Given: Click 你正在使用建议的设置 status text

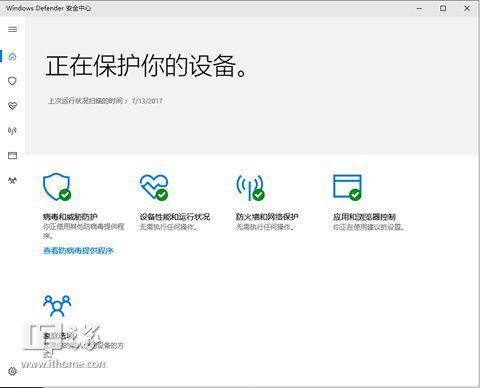Looking at the screenshot, I should 369,227.
